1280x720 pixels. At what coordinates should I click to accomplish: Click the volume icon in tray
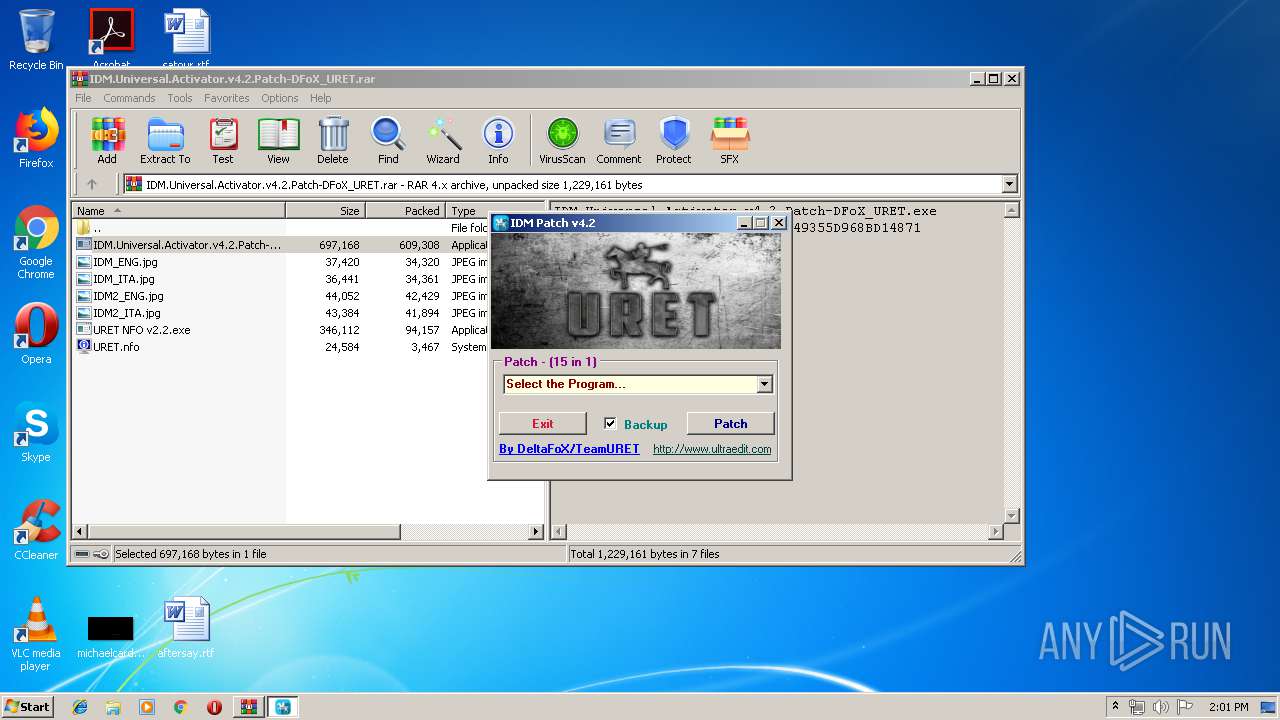click(1161, 707)
